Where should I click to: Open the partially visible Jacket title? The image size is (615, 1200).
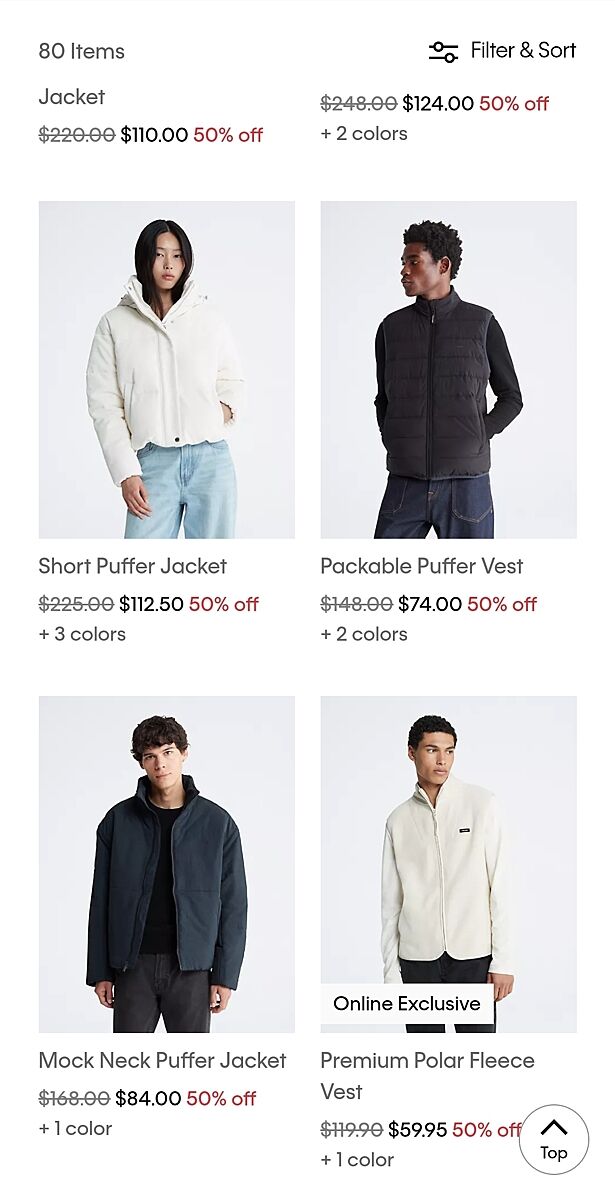click(72, 97)
